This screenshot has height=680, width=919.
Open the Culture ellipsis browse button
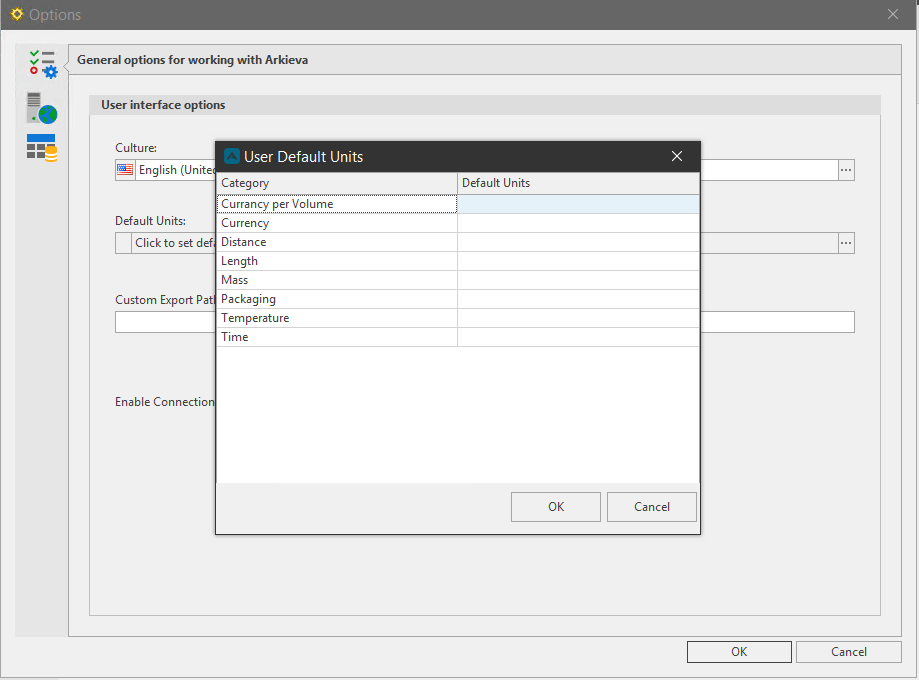pos(846,170)
